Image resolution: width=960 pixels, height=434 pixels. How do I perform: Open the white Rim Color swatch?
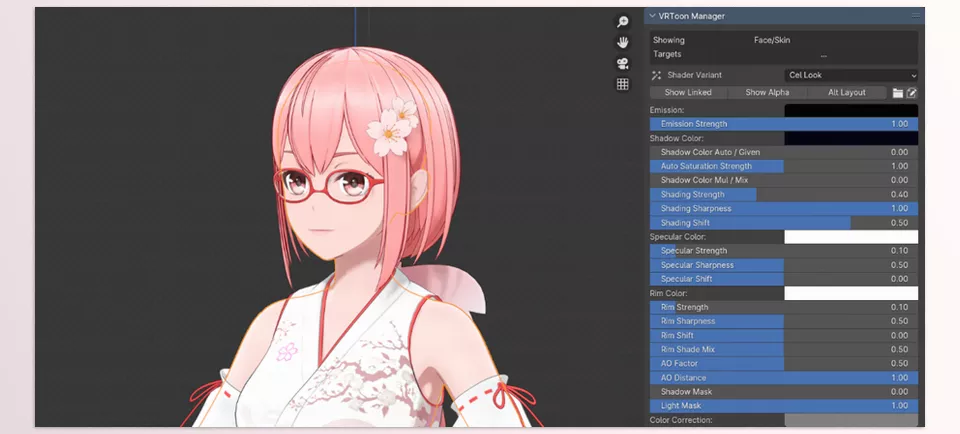tap(851, 293)
